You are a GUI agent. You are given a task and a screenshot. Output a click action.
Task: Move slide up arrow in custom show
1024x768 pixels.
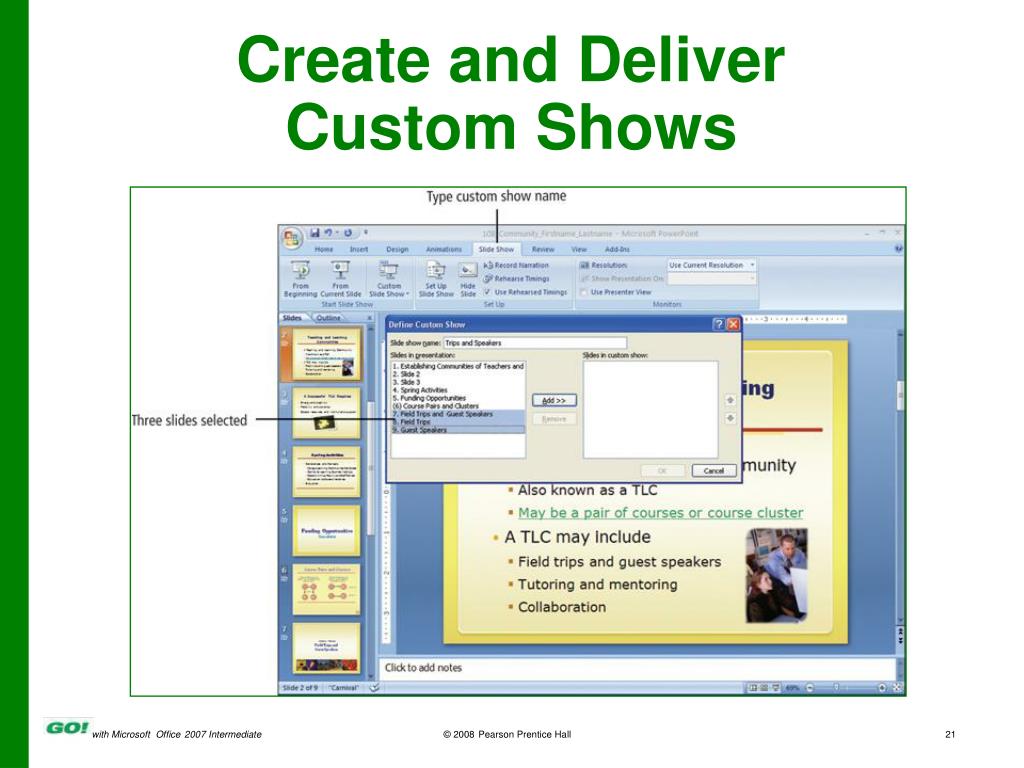[x=730, y=400]
